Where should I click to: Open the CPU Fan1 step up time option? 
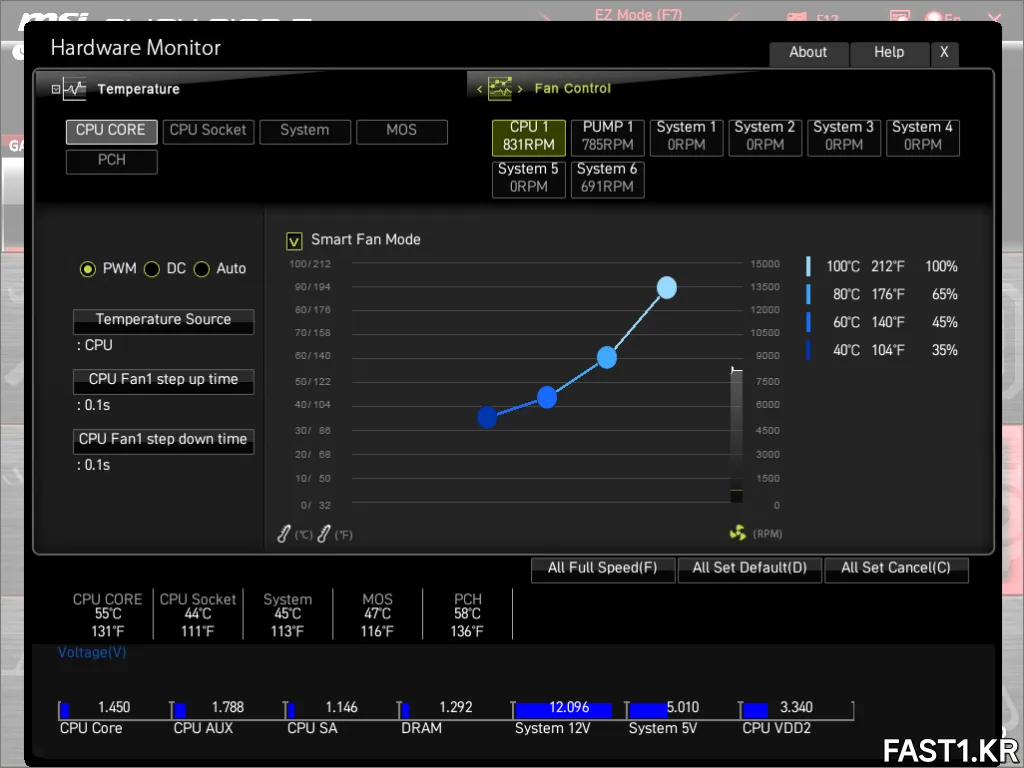163,381
